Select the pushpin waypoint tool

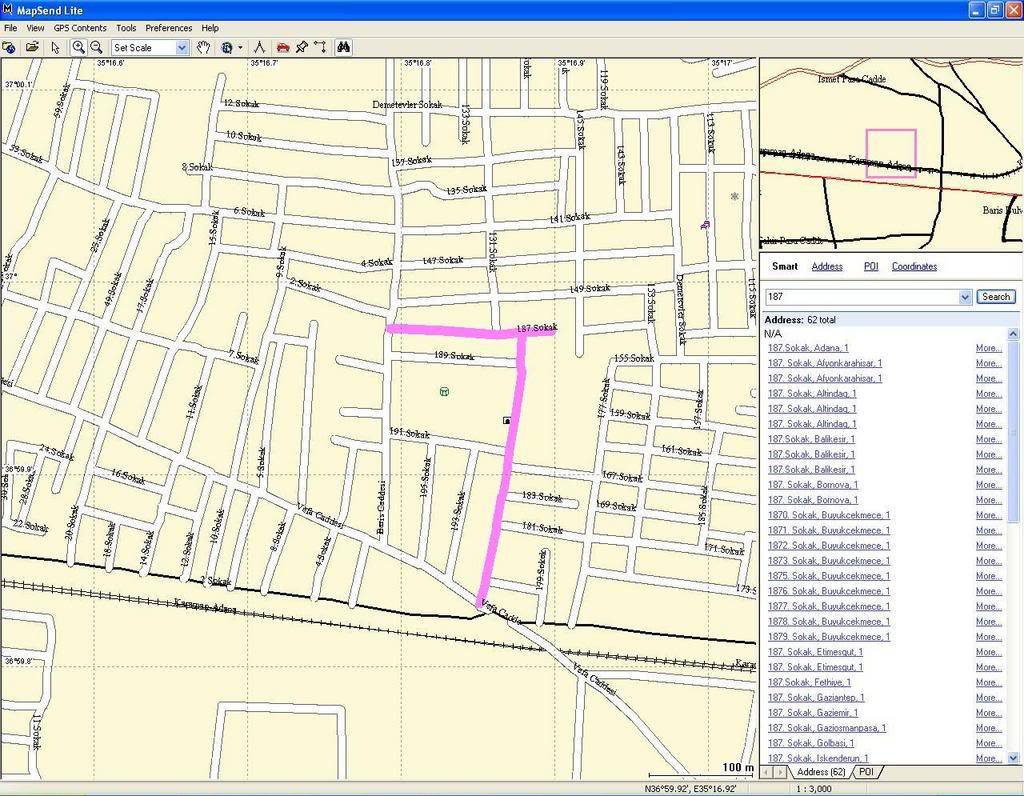click(x=301, y=47)
